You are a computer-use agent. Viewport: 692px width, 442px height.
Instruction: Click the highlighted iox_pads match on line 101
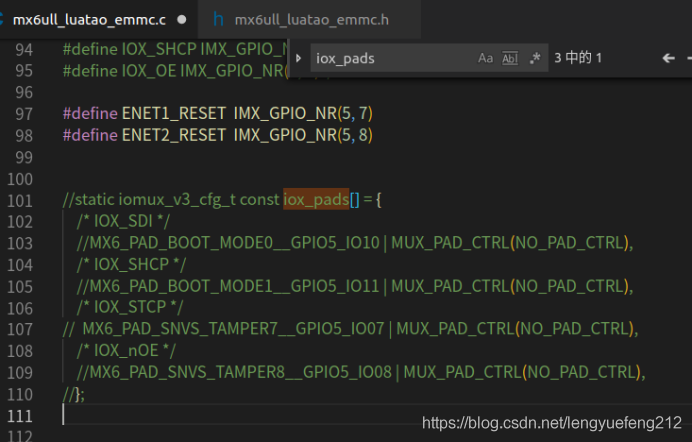(316, 200)
